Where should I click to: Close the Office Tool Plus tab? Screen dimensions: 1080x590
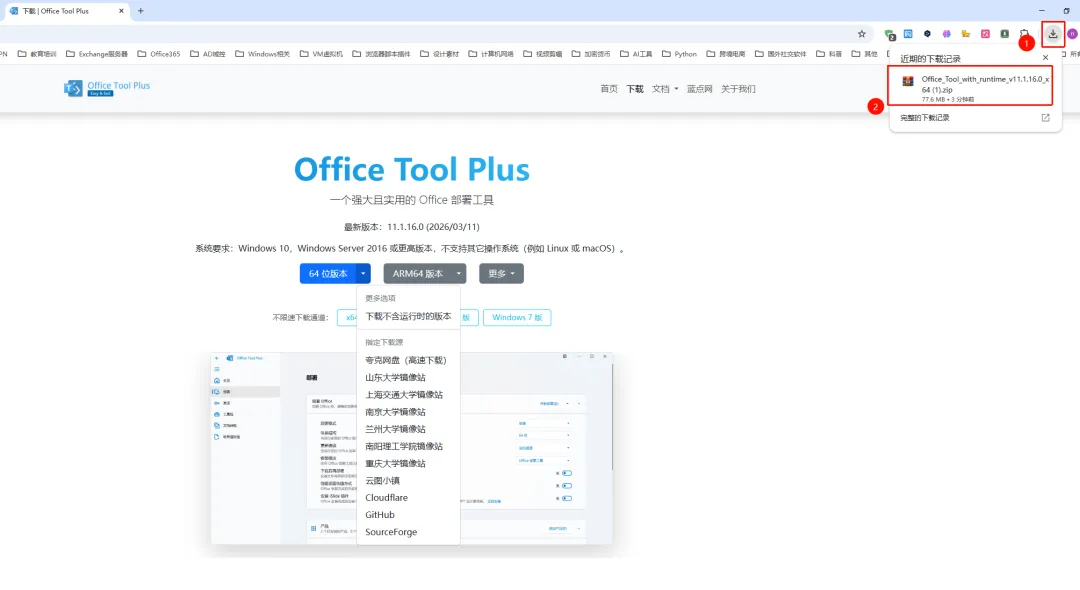pyautogui.click(x=121, y=11)
